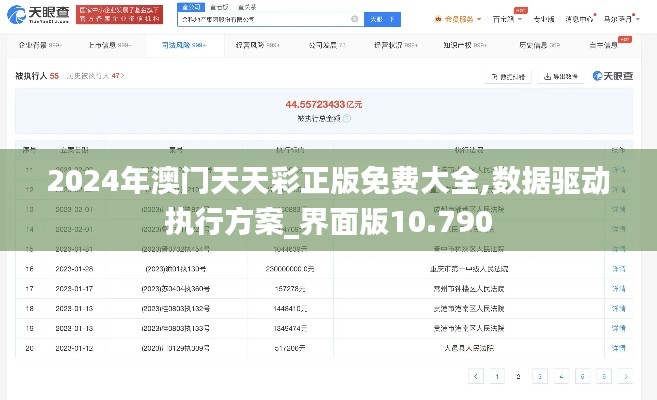Go to previous page with left arrow
Image resolution: width=657 pixels, height=400 pixels.
click(473, 376)
